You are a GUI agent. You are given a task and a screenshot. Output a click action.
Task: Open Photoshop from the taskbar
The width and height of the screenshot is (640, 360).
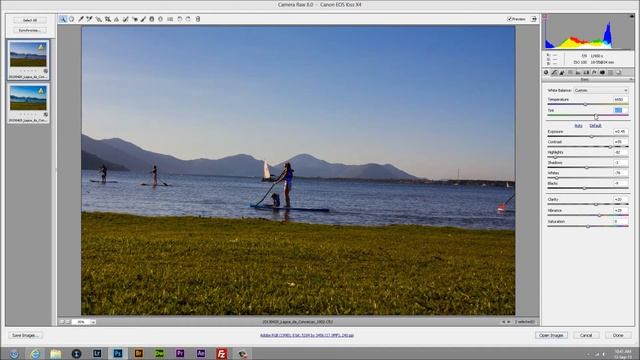coord(118,353)
